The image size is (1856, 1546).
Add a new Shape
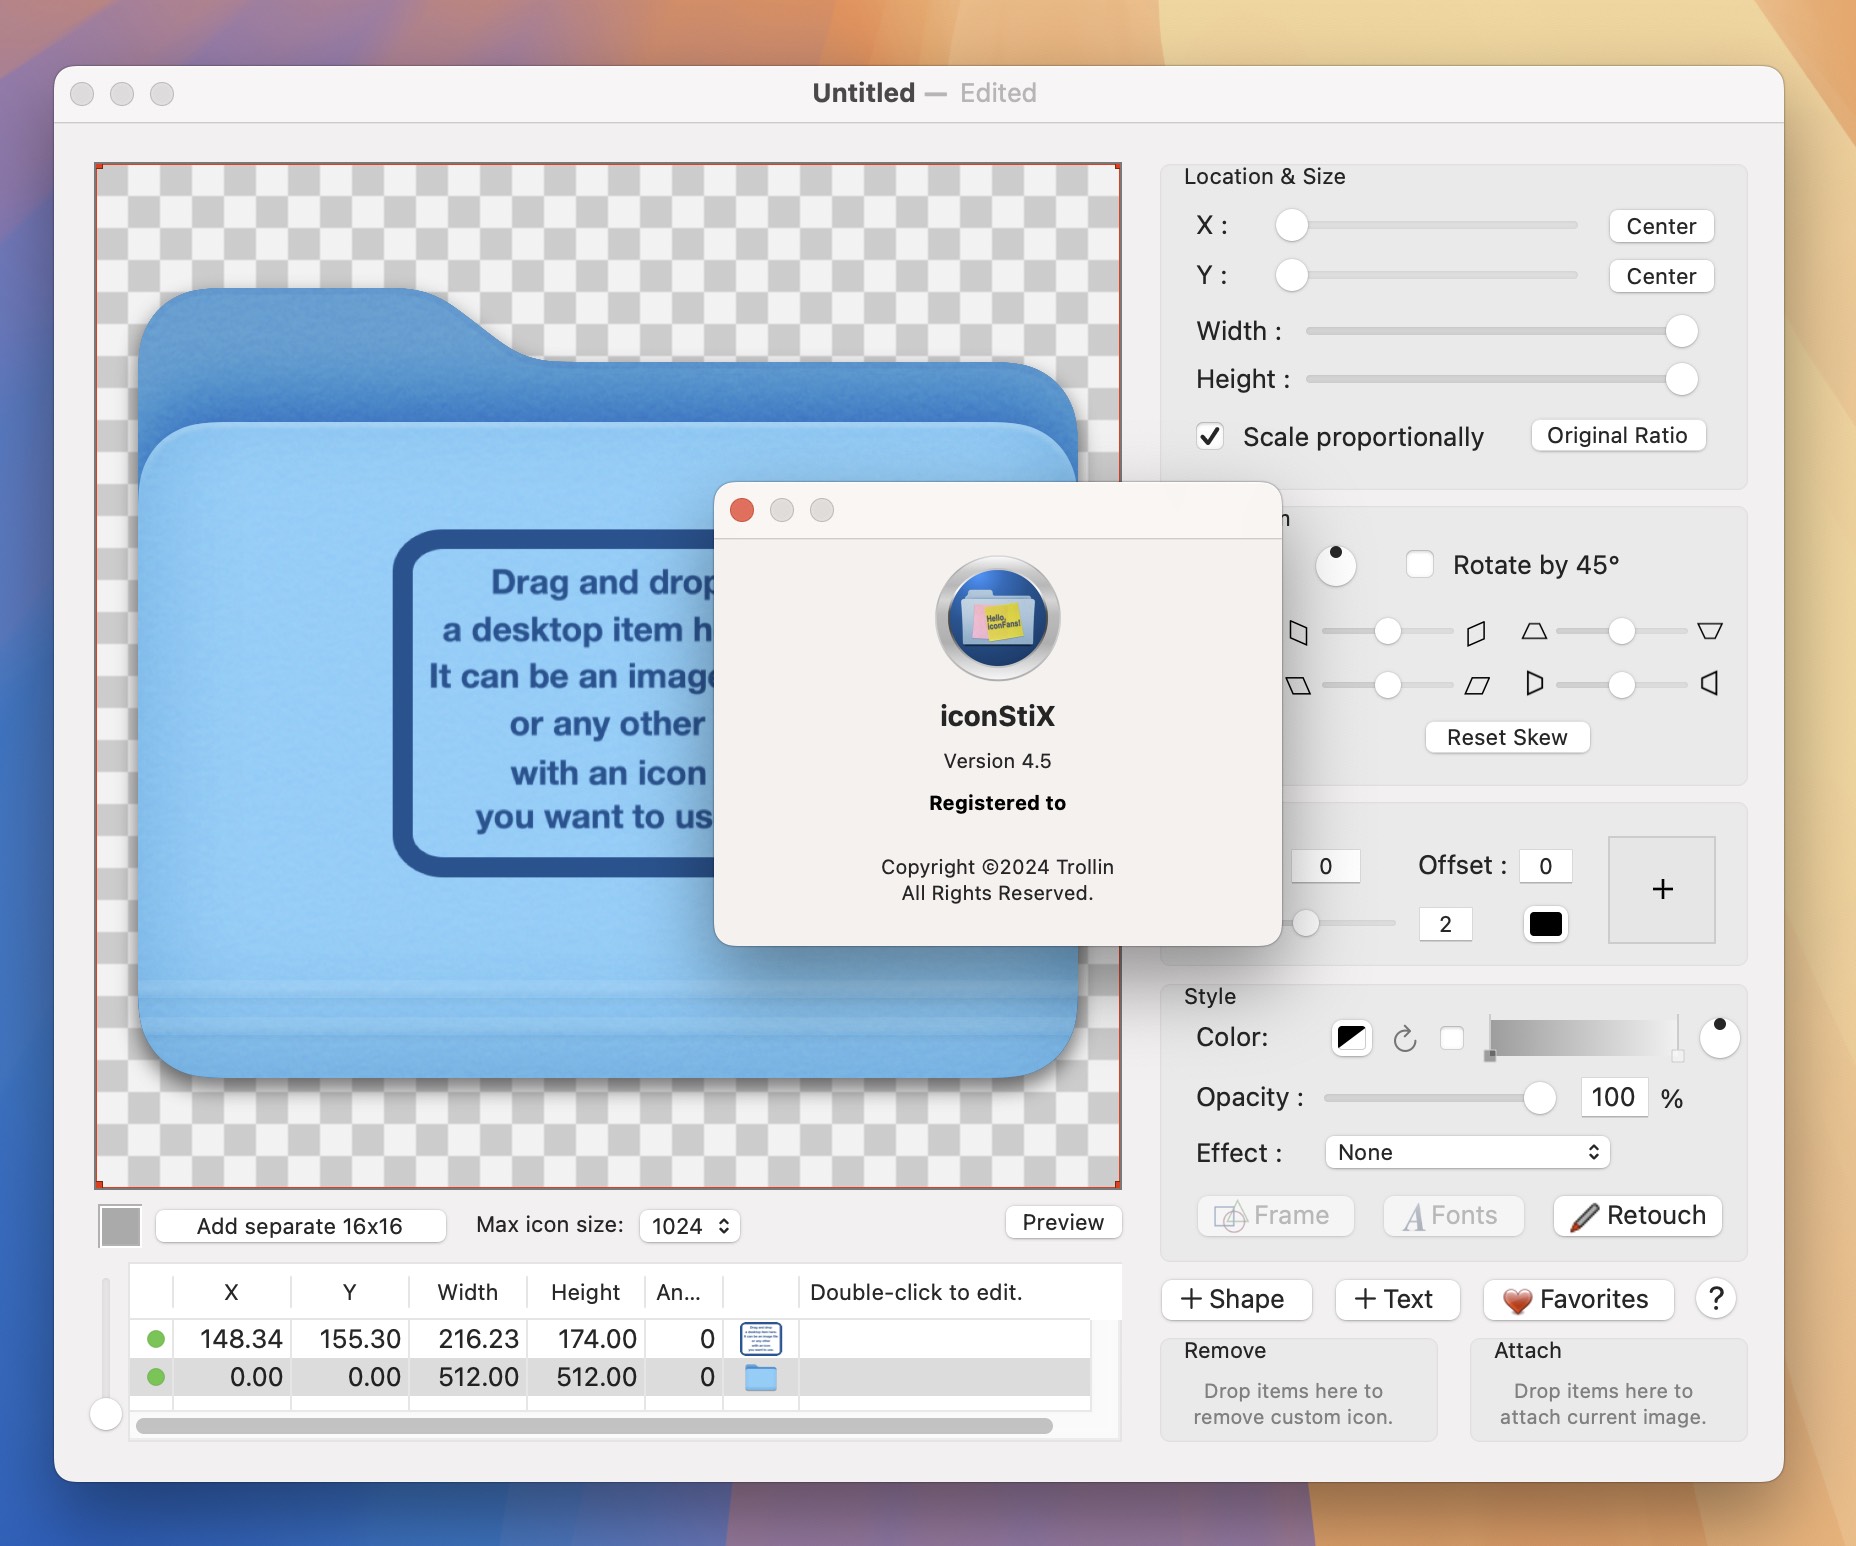point(1236,1299)
